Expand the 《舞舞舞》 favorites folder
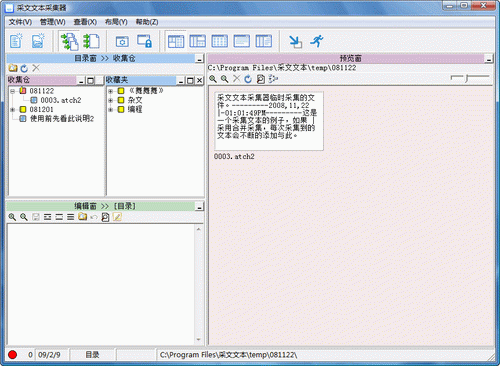This screenshot has width=500, height=366. pos(110,91)
